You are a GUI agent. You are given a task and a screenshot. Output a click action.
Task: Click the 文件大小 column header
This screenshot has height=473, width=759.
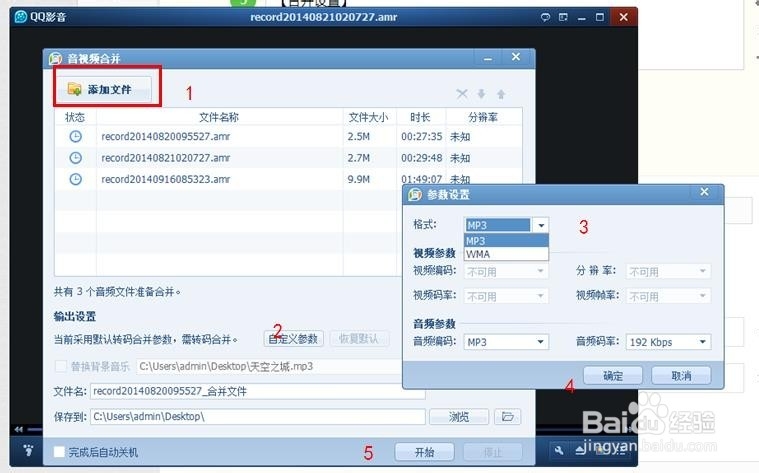point(369,117)
